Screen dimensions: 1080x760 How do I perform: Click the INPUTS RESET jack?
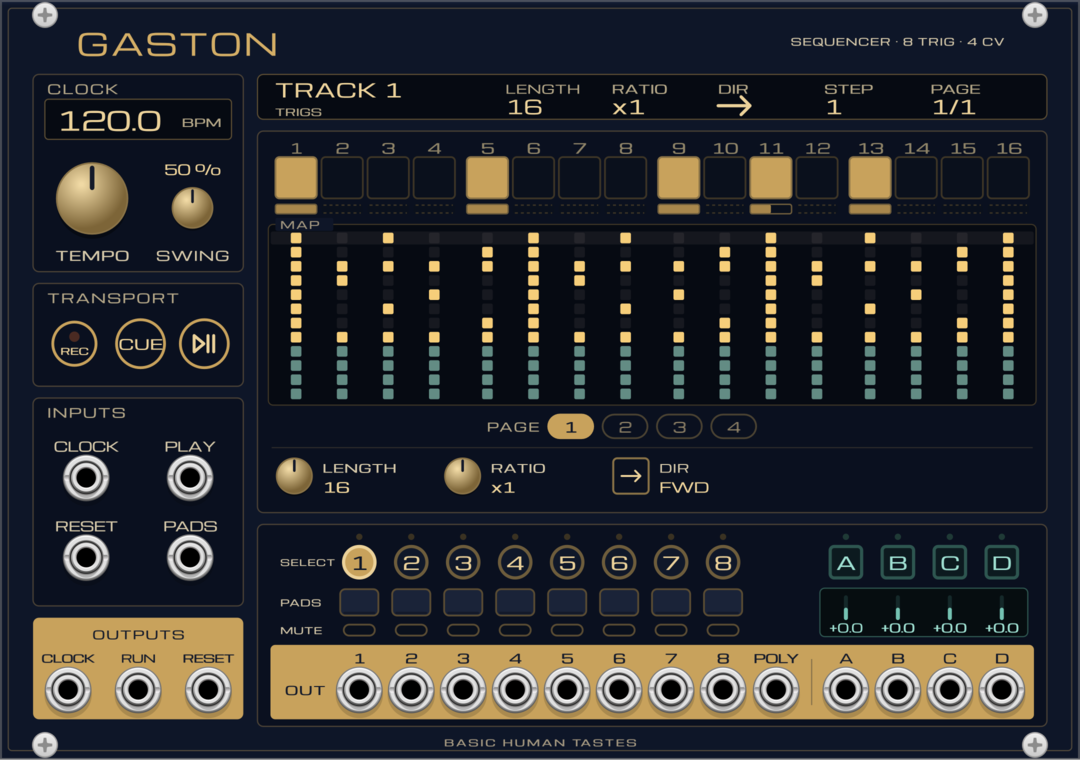click(x=86, y=557)
